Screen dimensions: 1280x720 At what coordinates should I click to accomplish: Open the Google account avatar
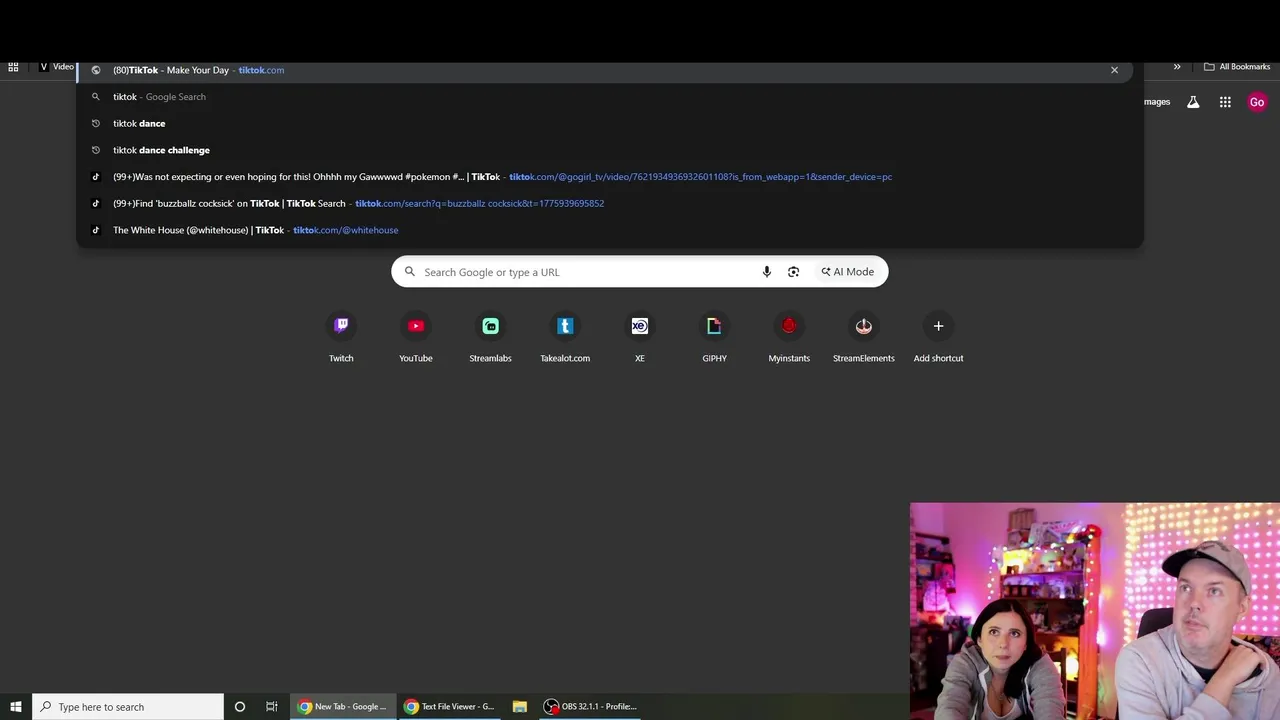[x=1257, y=102]
